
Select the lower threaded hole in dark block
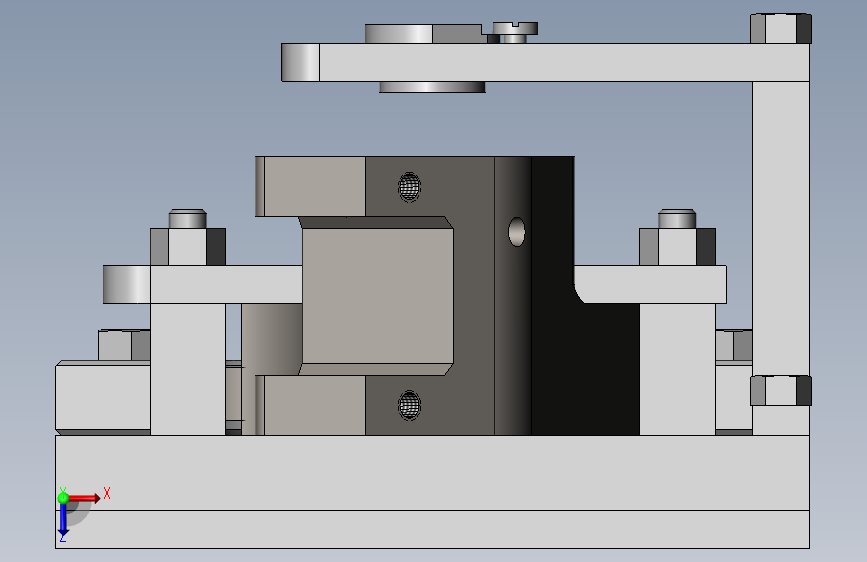(x=409, y=405)
